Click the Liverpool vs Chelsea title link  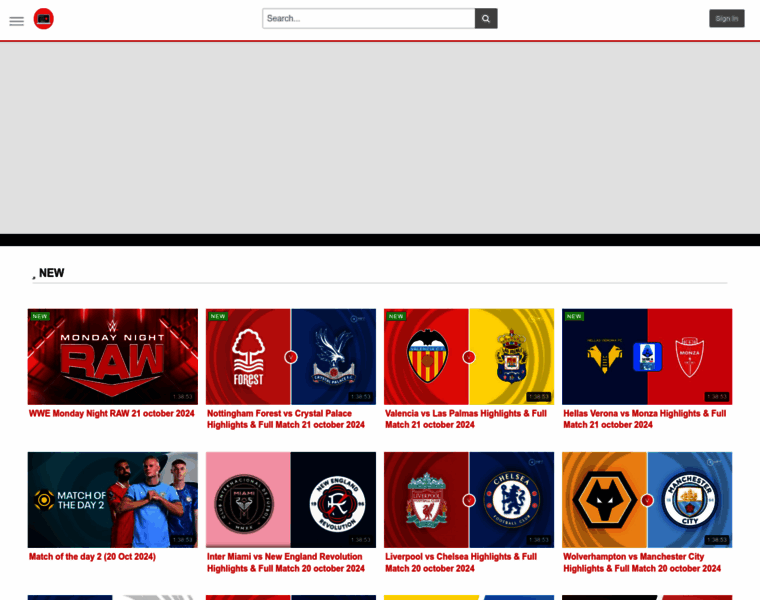[x=461, y=562]
